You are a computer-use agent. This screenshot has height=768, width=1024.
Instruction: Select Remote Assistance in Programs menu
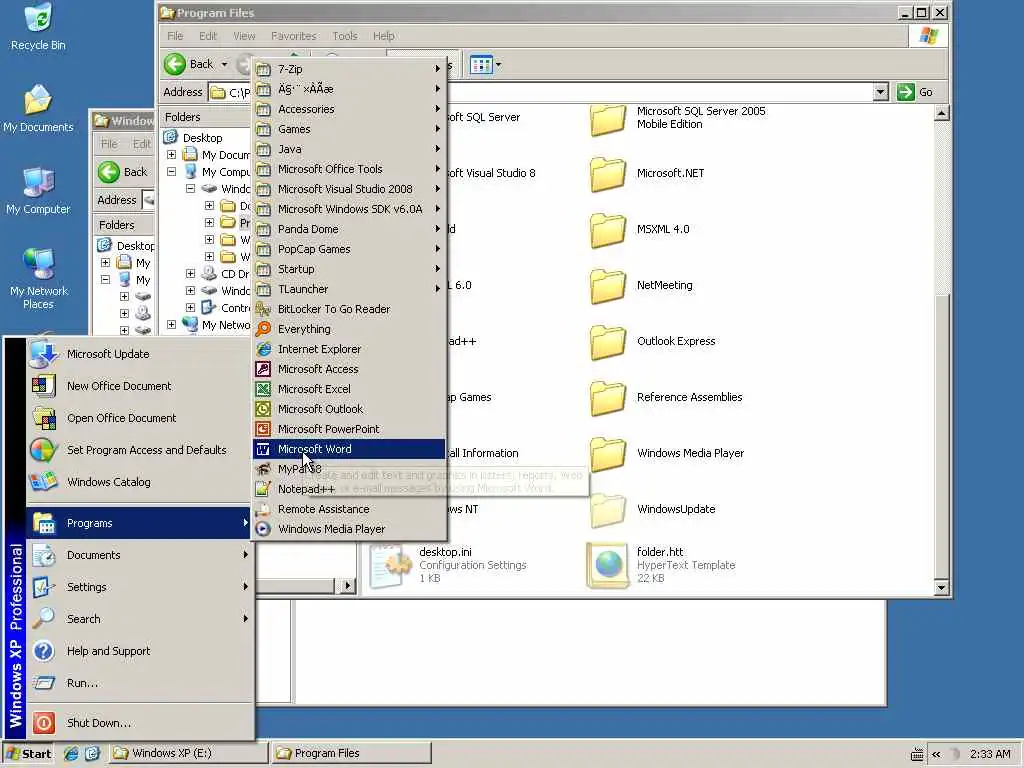[349, 509]
